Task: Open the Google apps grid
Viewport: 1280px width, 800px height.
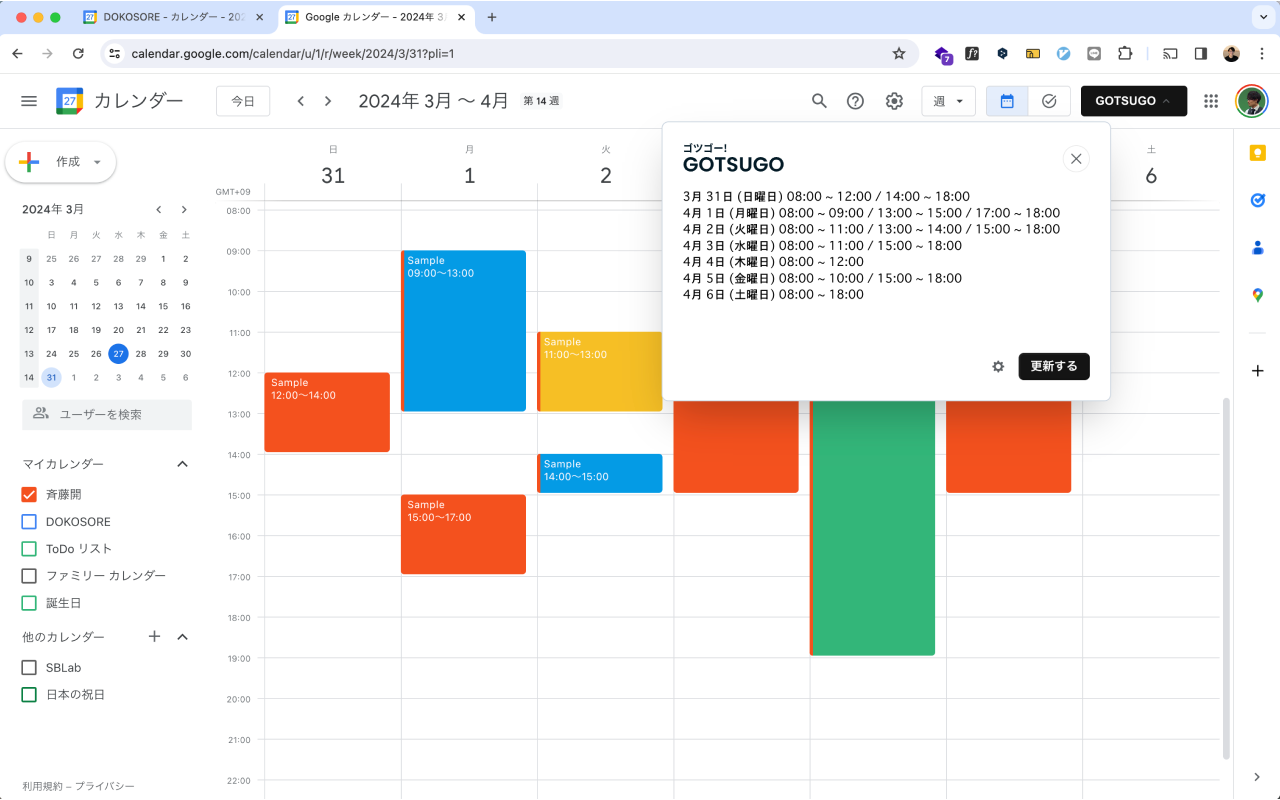Action: pos(1211,101)
